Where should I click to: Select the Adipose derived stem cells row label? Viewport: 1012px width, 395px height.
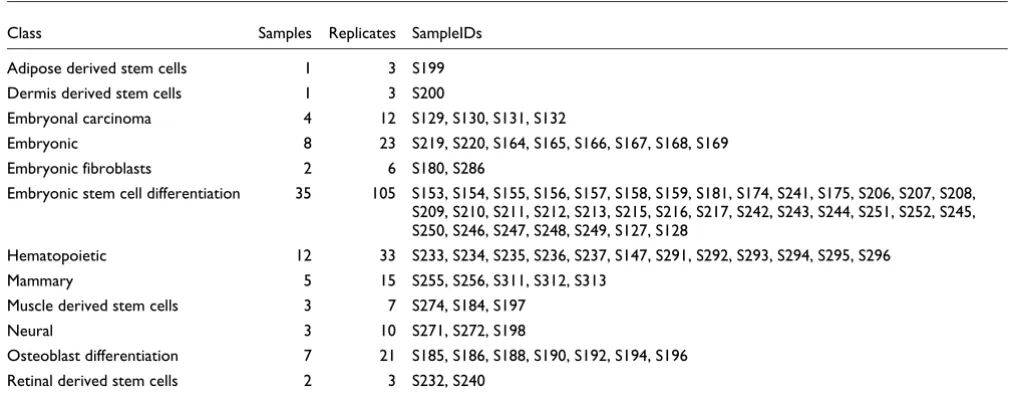[97, 68]
